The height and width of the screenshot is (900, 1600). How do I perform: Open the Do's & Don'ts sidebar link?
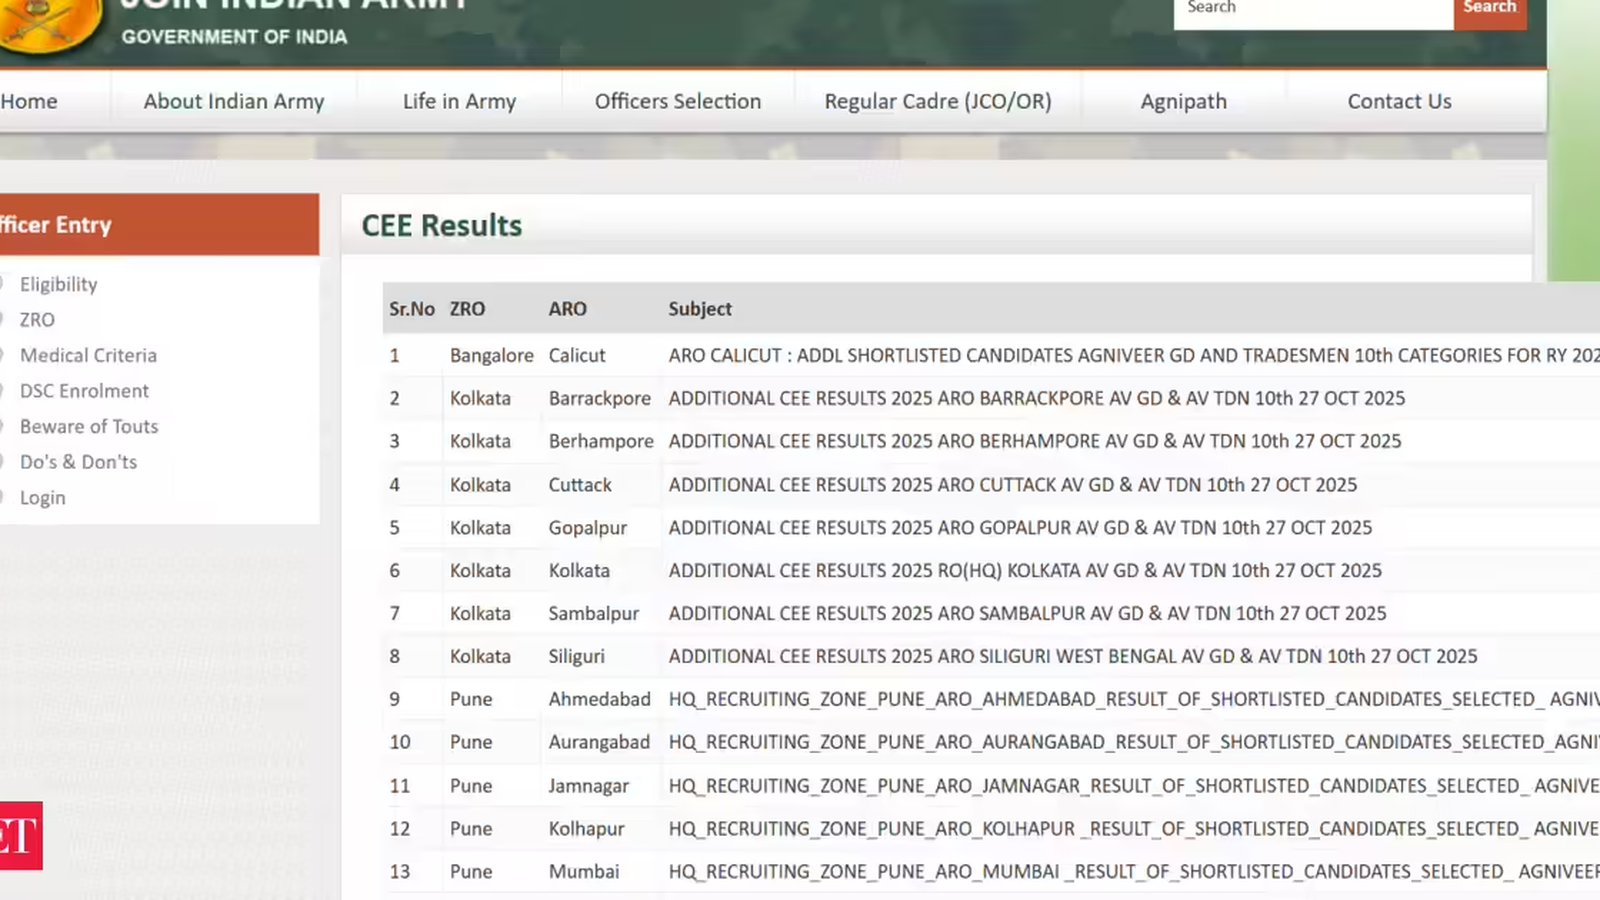click(78, 462)
